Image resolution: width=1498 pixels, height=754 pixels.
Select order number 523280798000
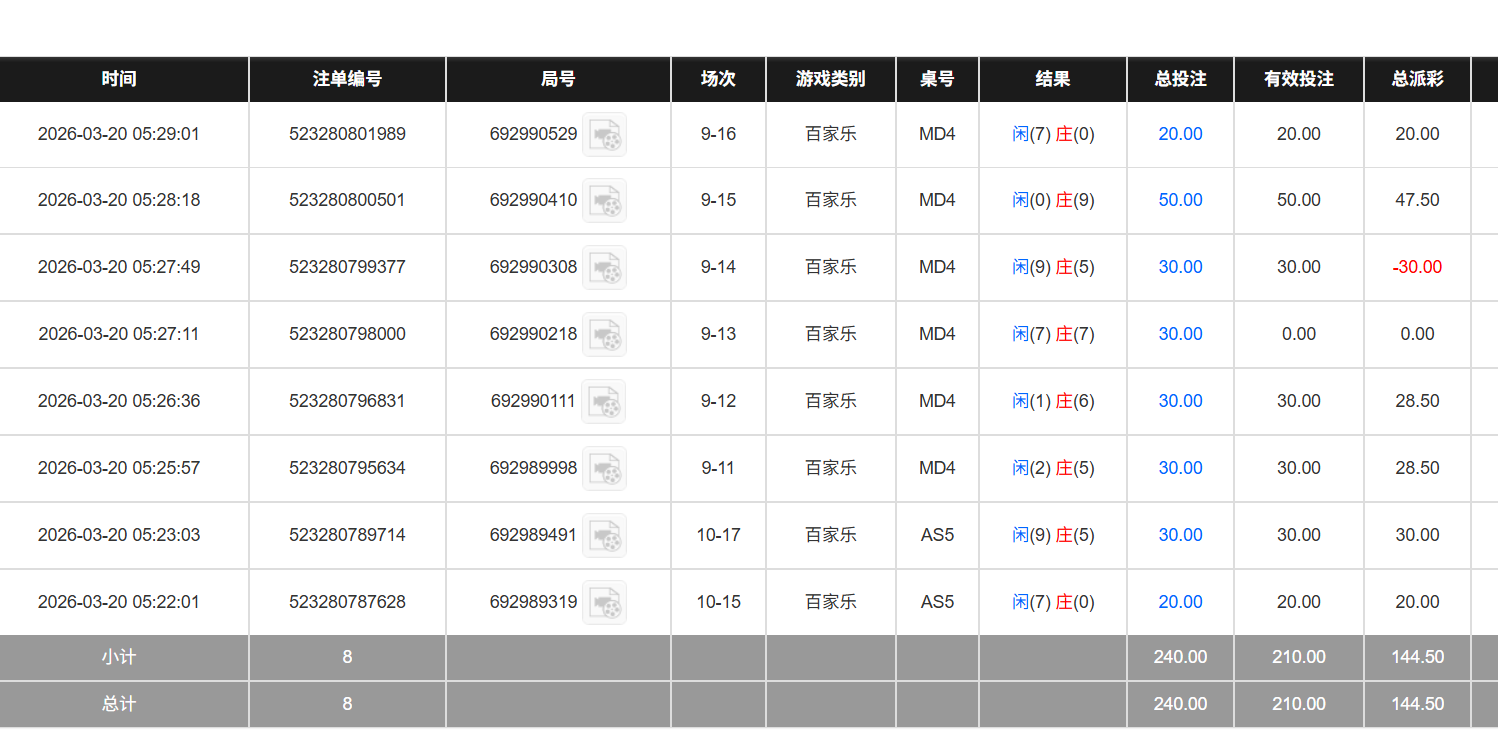pyautogui.click(x=347, y=334)
